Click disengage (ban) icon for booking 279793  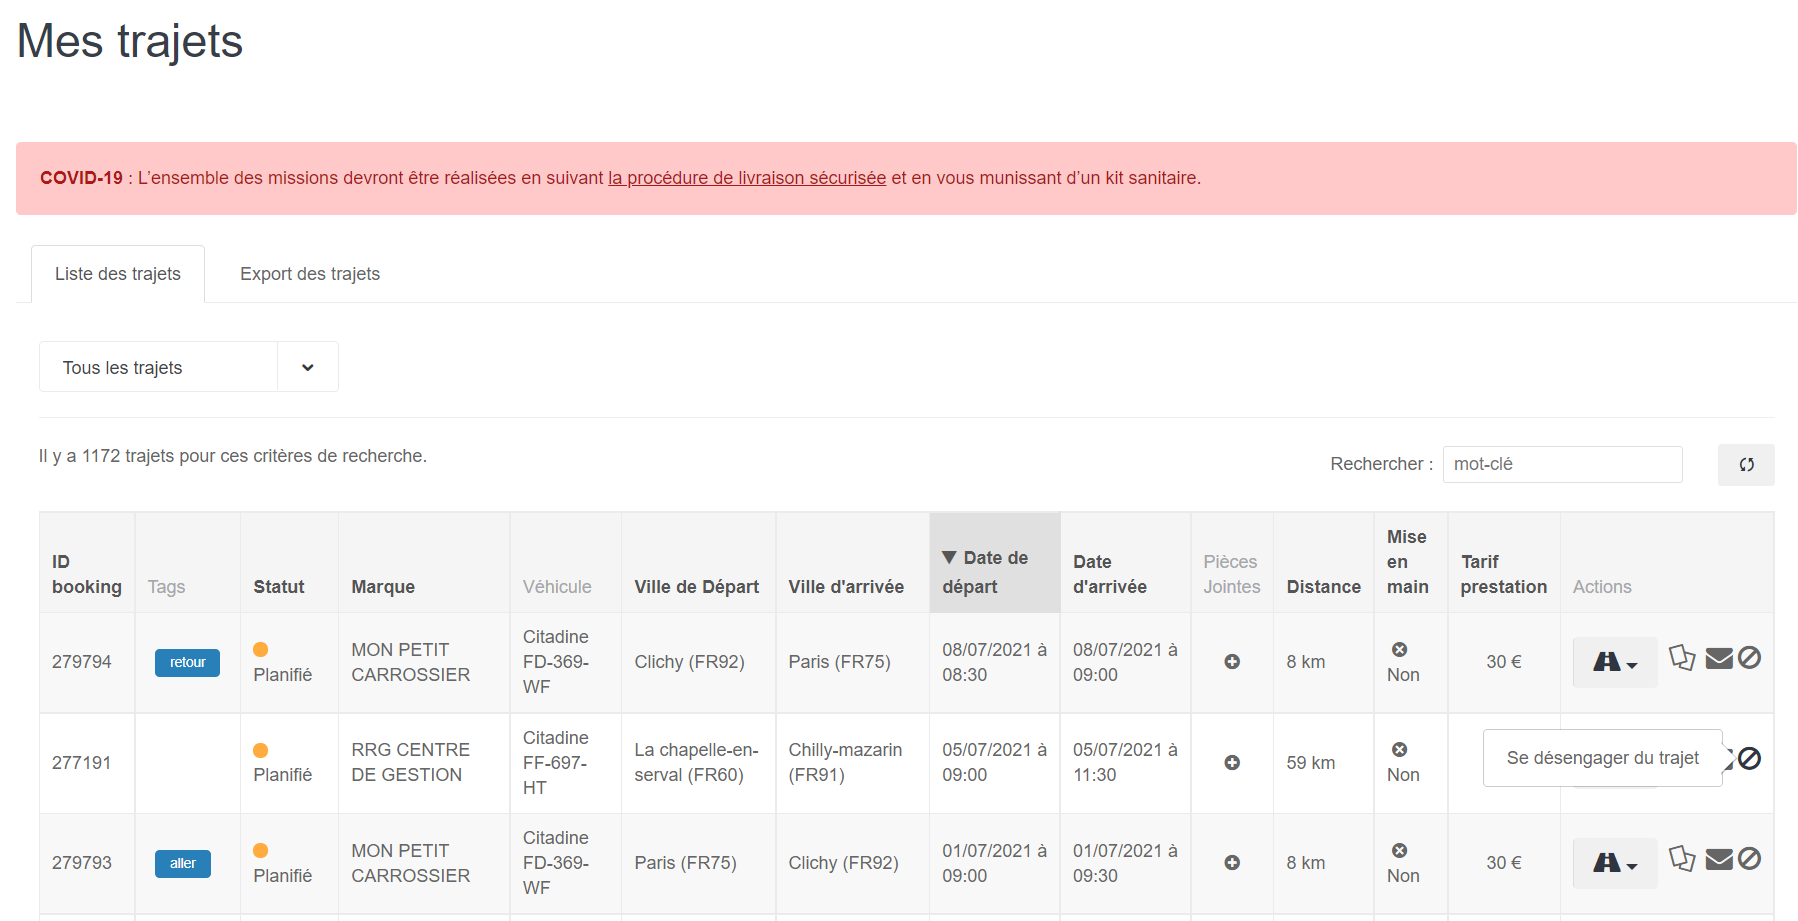[x=1749, y=859]
